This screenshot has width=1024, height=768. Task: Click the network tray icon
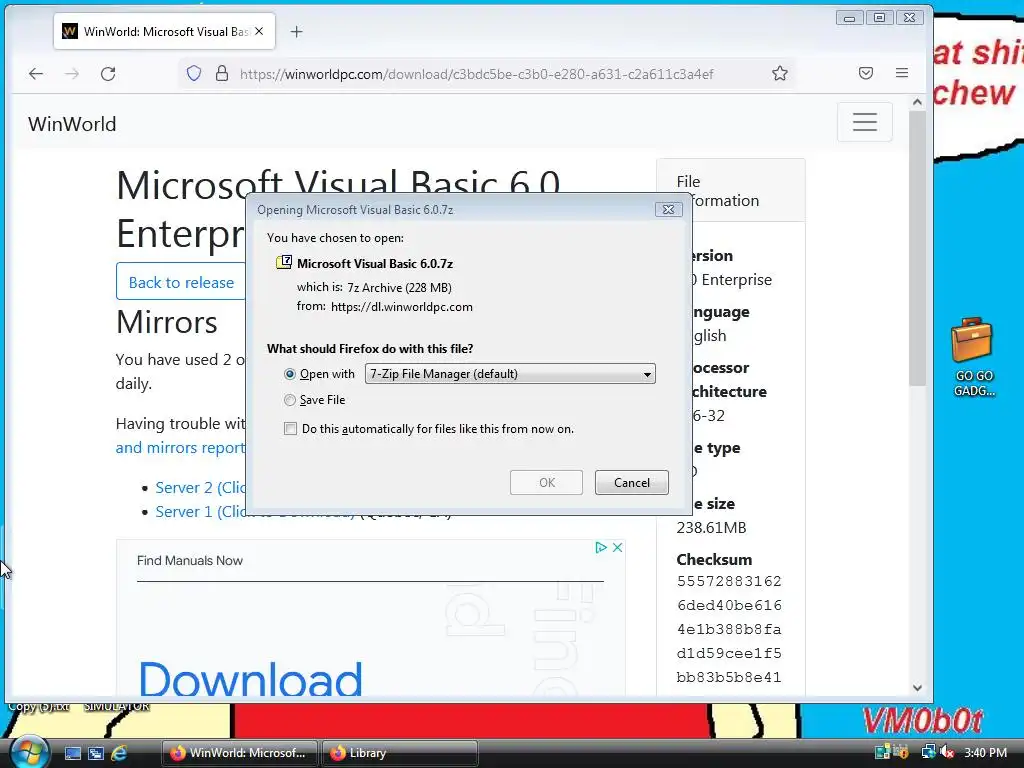point(928,752)
